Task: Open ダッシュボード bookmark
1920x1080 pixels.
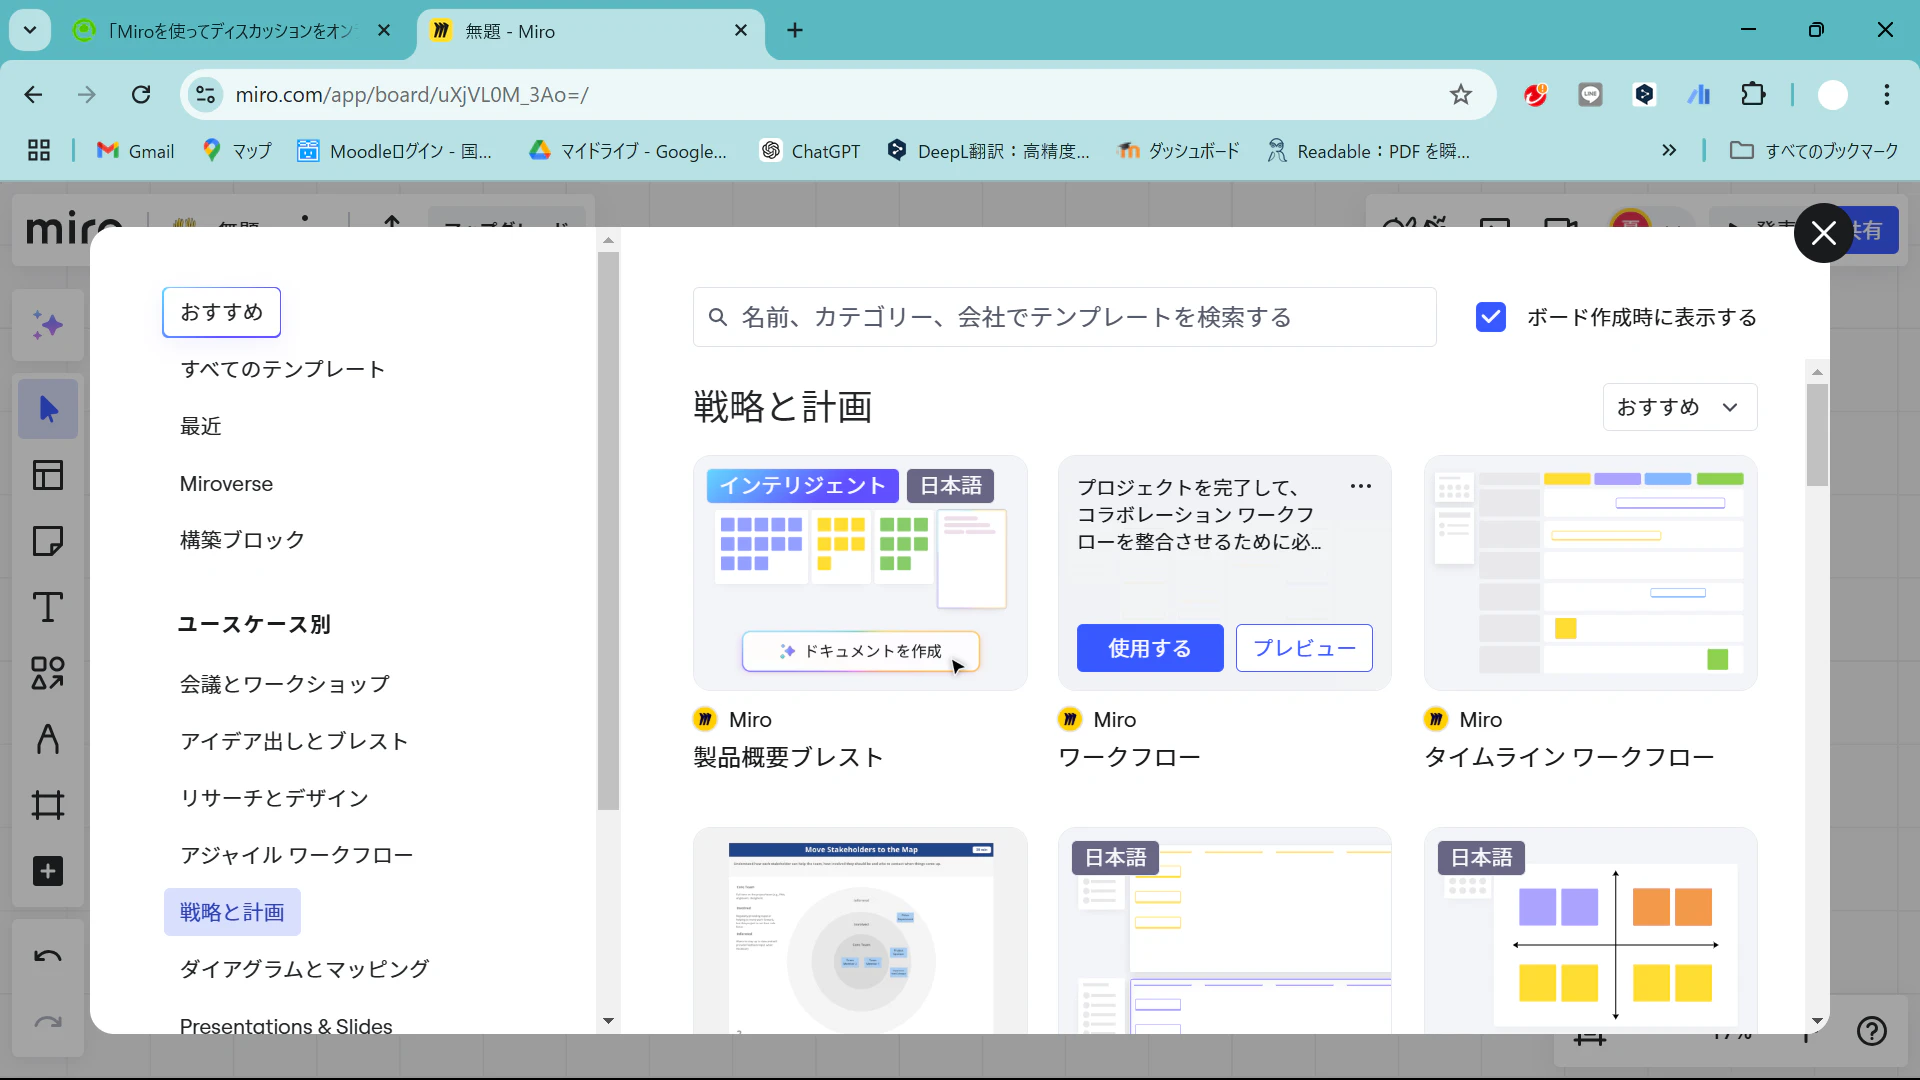Action: point(1178,151)
